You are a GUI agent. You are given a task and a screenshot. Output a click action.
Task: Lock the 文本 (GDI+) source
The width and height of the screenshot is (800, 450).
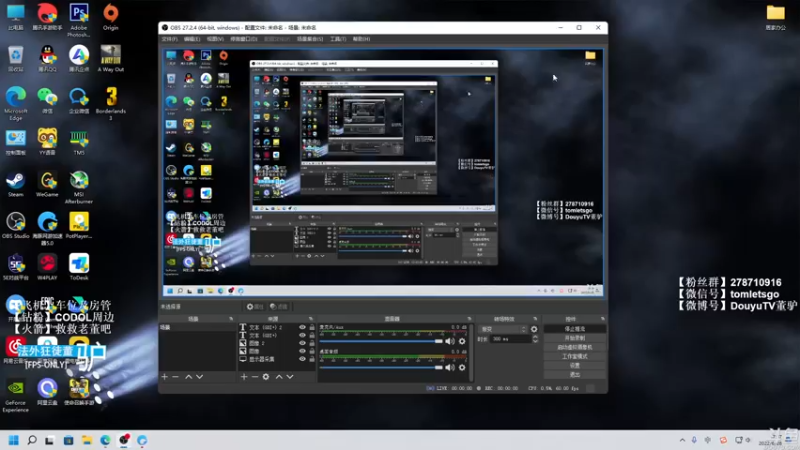click(x=312, y=336)
